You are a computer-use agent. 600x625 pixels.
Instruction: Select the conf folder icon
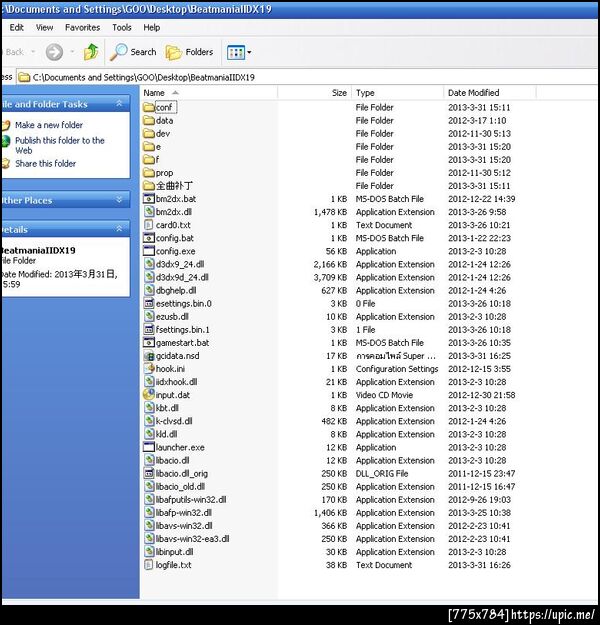149,107
